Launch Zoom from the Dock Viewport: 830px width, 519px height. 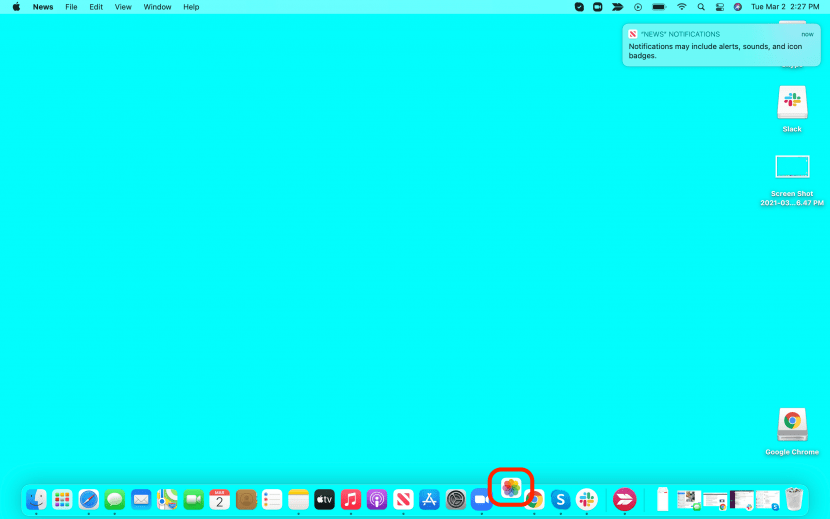point(482,499)
